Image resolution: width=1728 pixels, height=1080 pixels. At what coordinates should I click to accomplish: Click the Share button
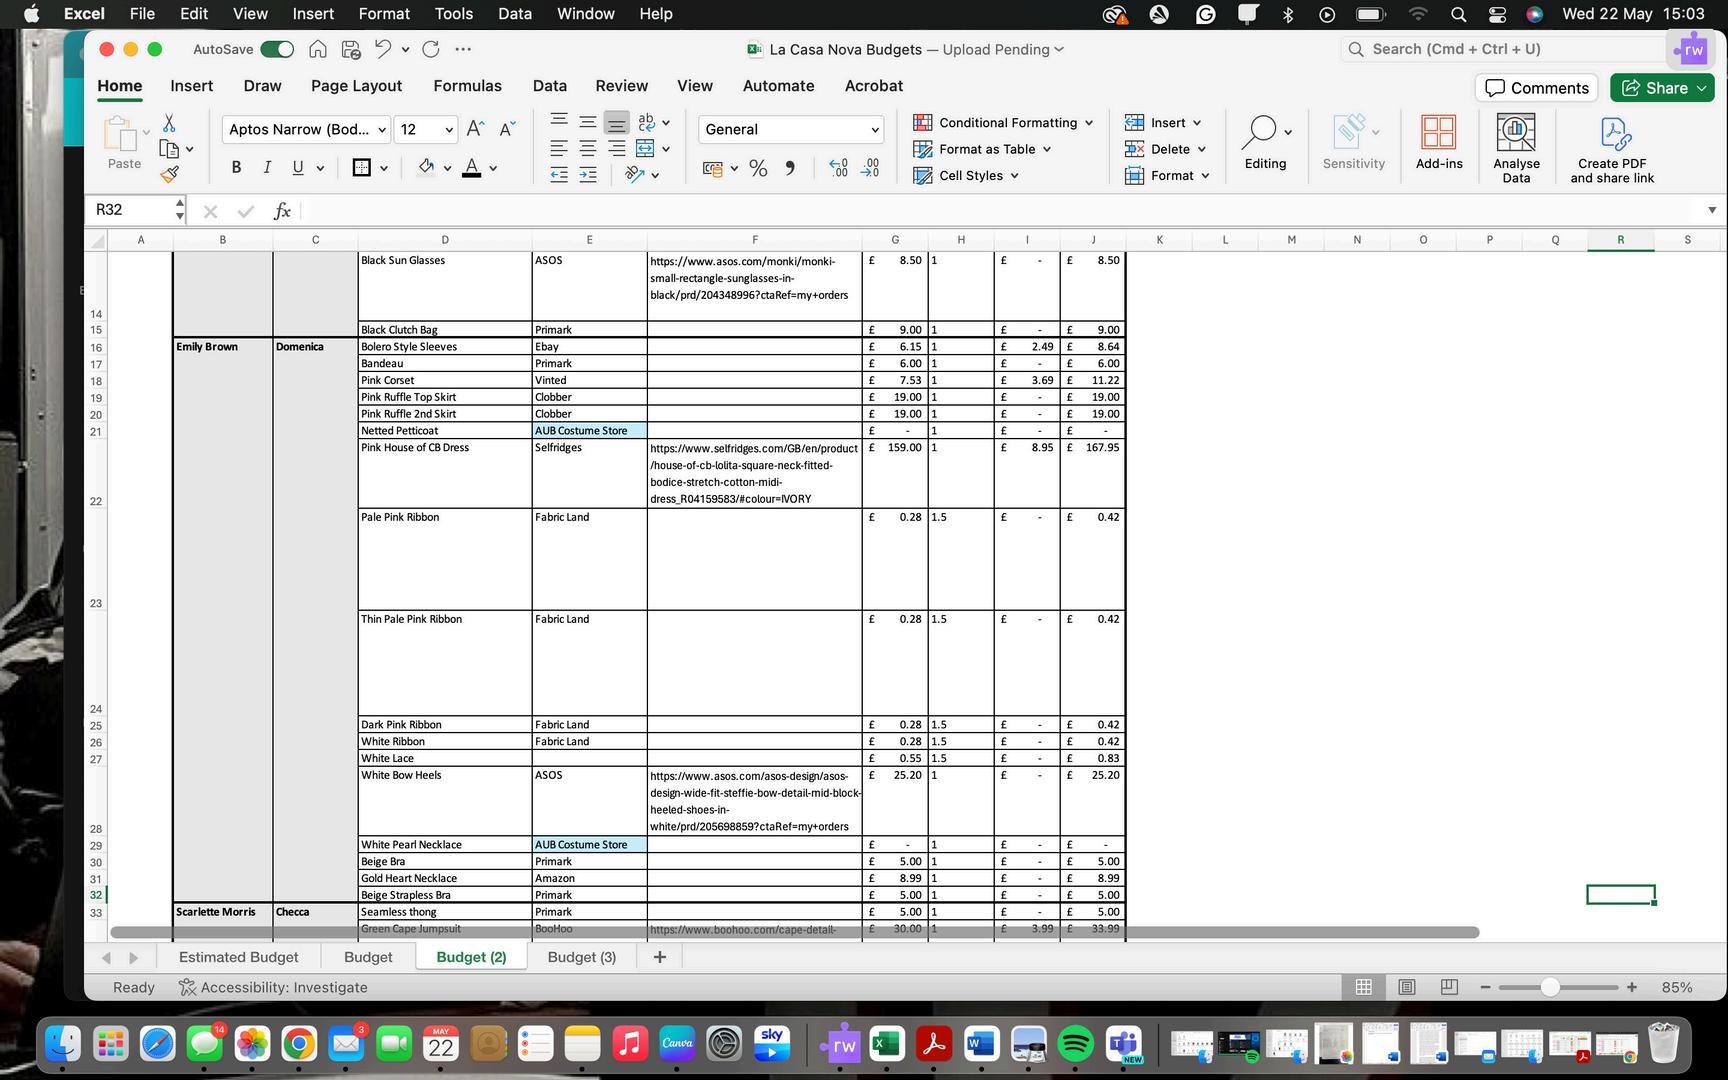(1662, 88)
